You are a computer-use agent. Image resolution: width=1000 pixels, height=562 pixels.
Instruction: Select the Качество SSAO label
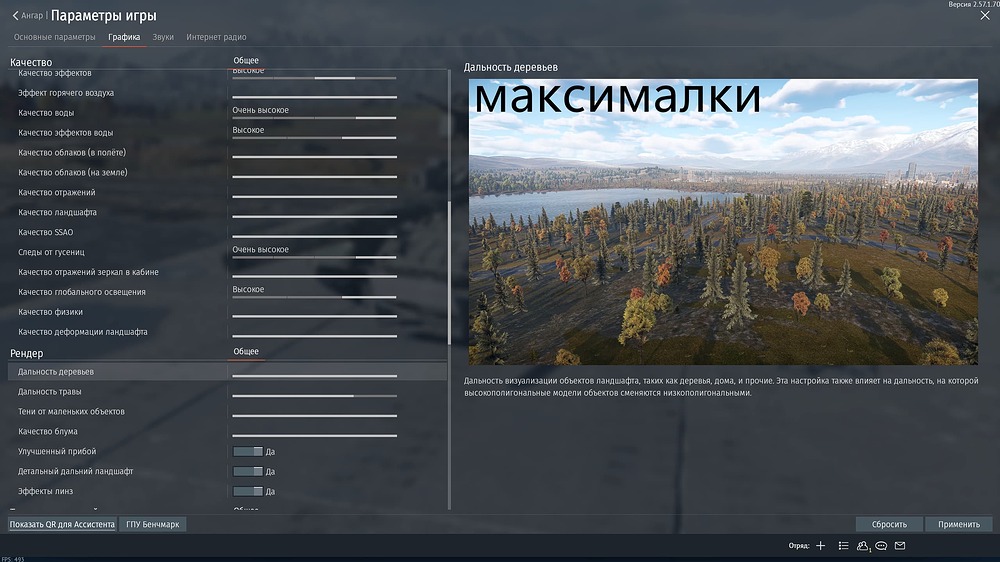(45, 232)
